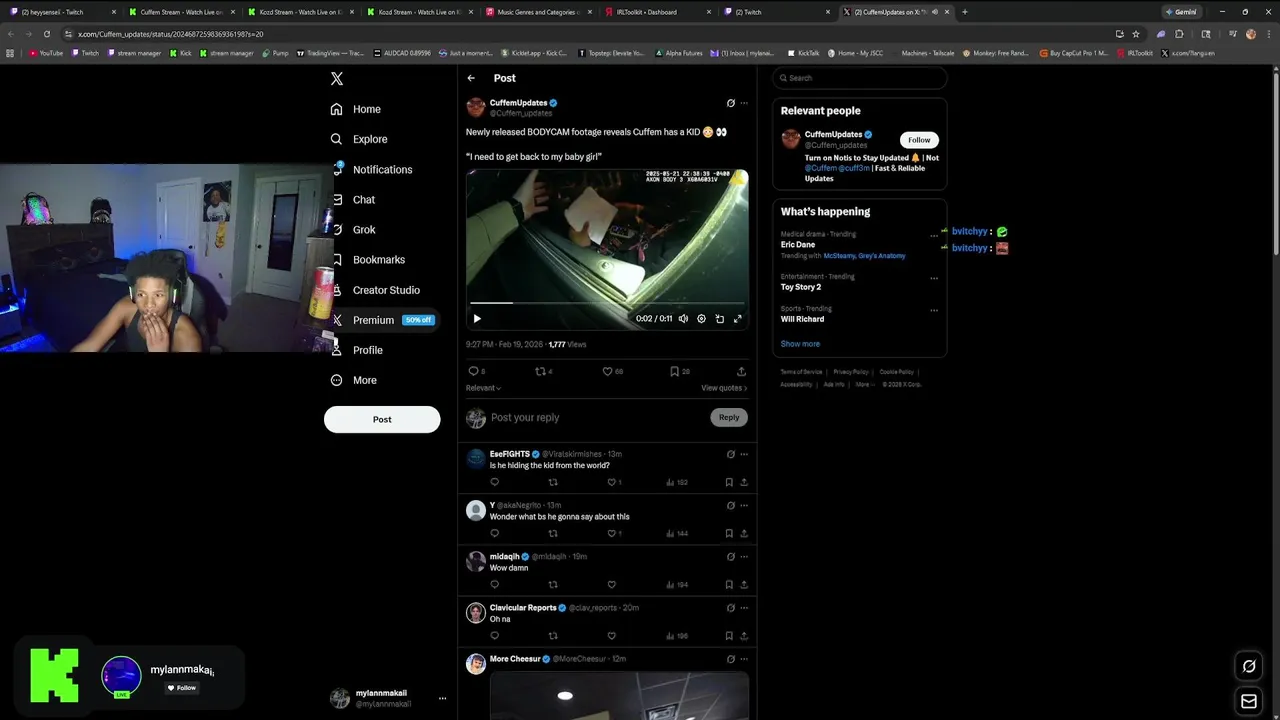Image resolution: width=1280 pixels, height=720 pixels.
Task: Open a new browser tab
Action: click(x=964, y=12)
